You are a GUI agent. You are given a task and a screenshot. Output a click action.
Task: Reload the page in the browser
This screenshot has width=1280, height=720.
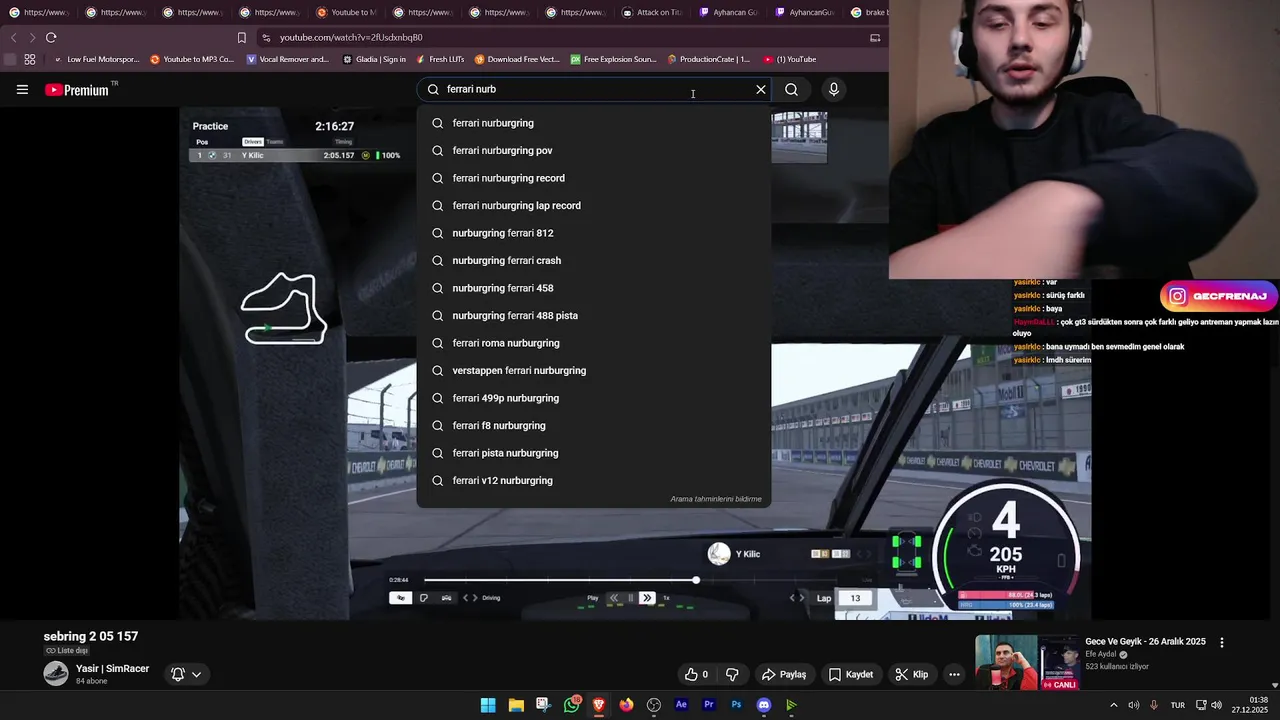(x=51, y=37)
